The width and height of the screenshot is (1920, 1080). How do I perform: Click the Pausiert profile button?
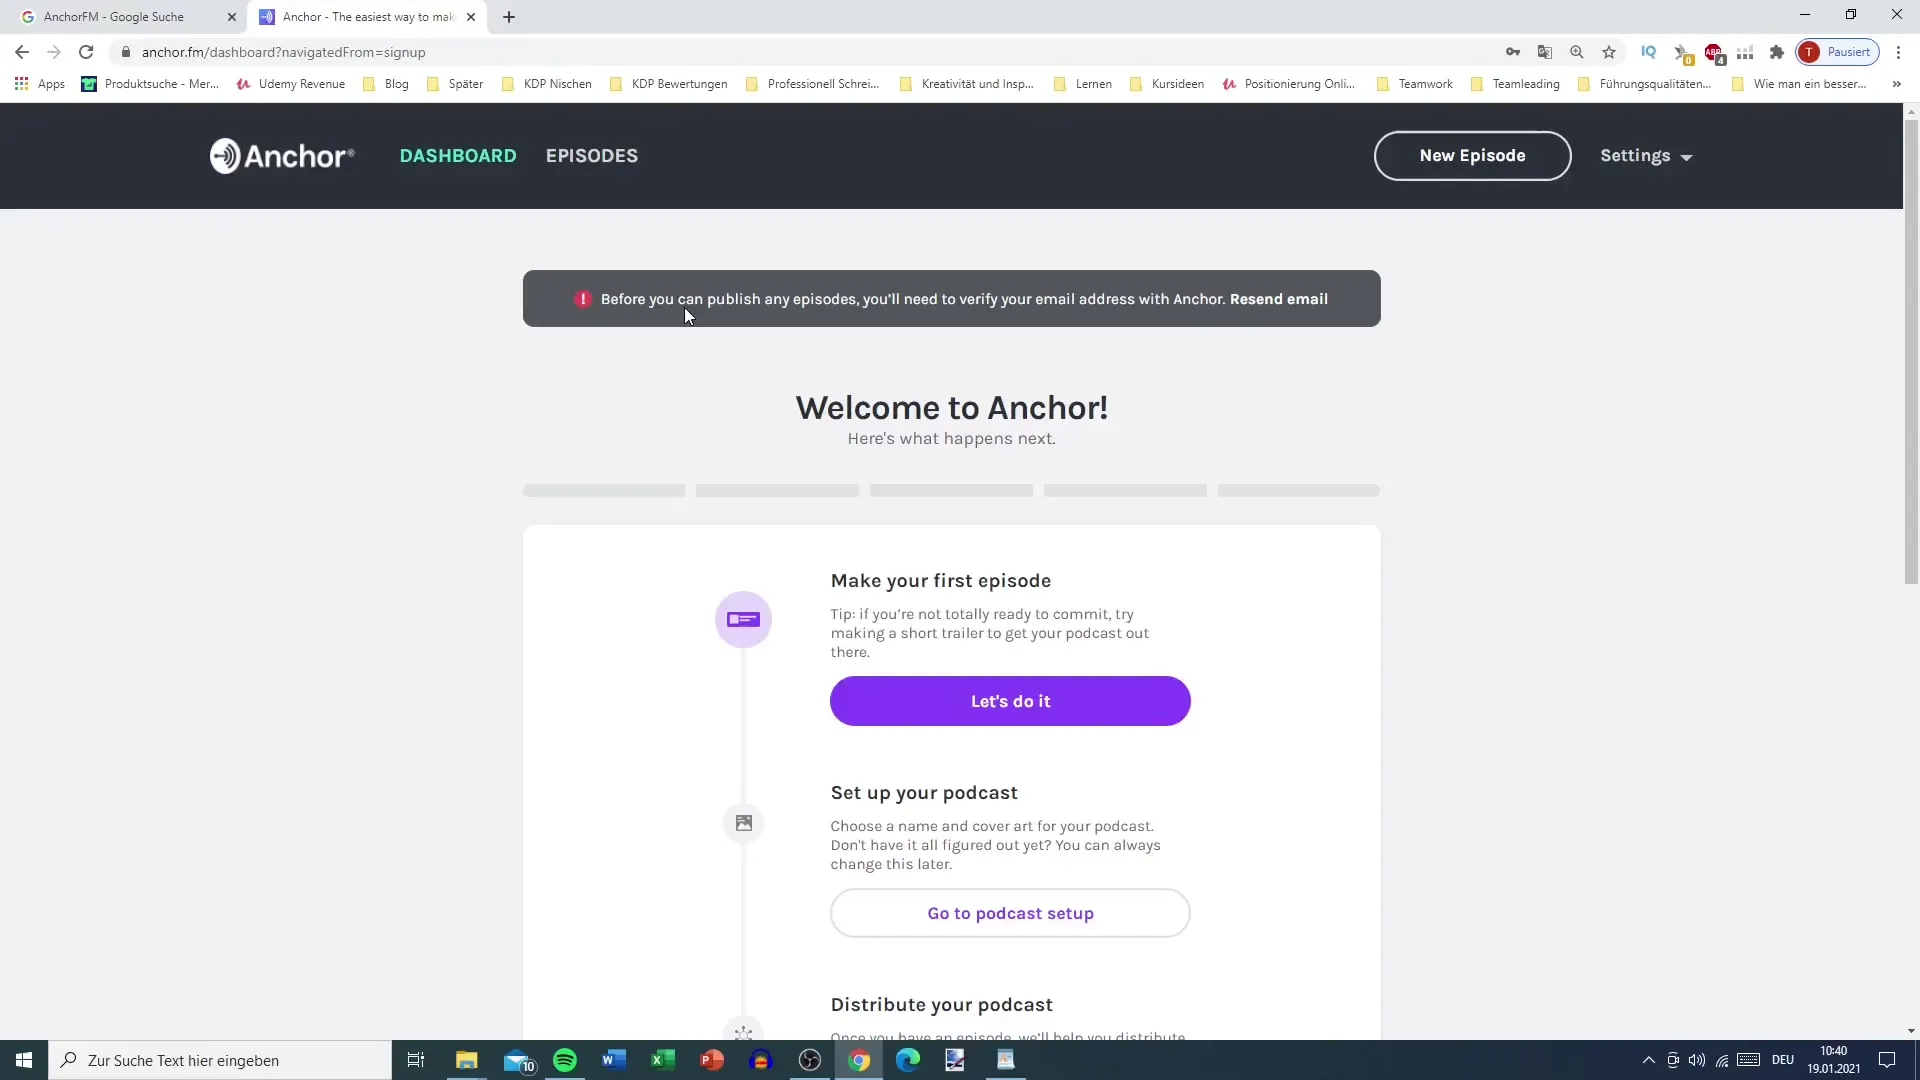(1838, 52)
